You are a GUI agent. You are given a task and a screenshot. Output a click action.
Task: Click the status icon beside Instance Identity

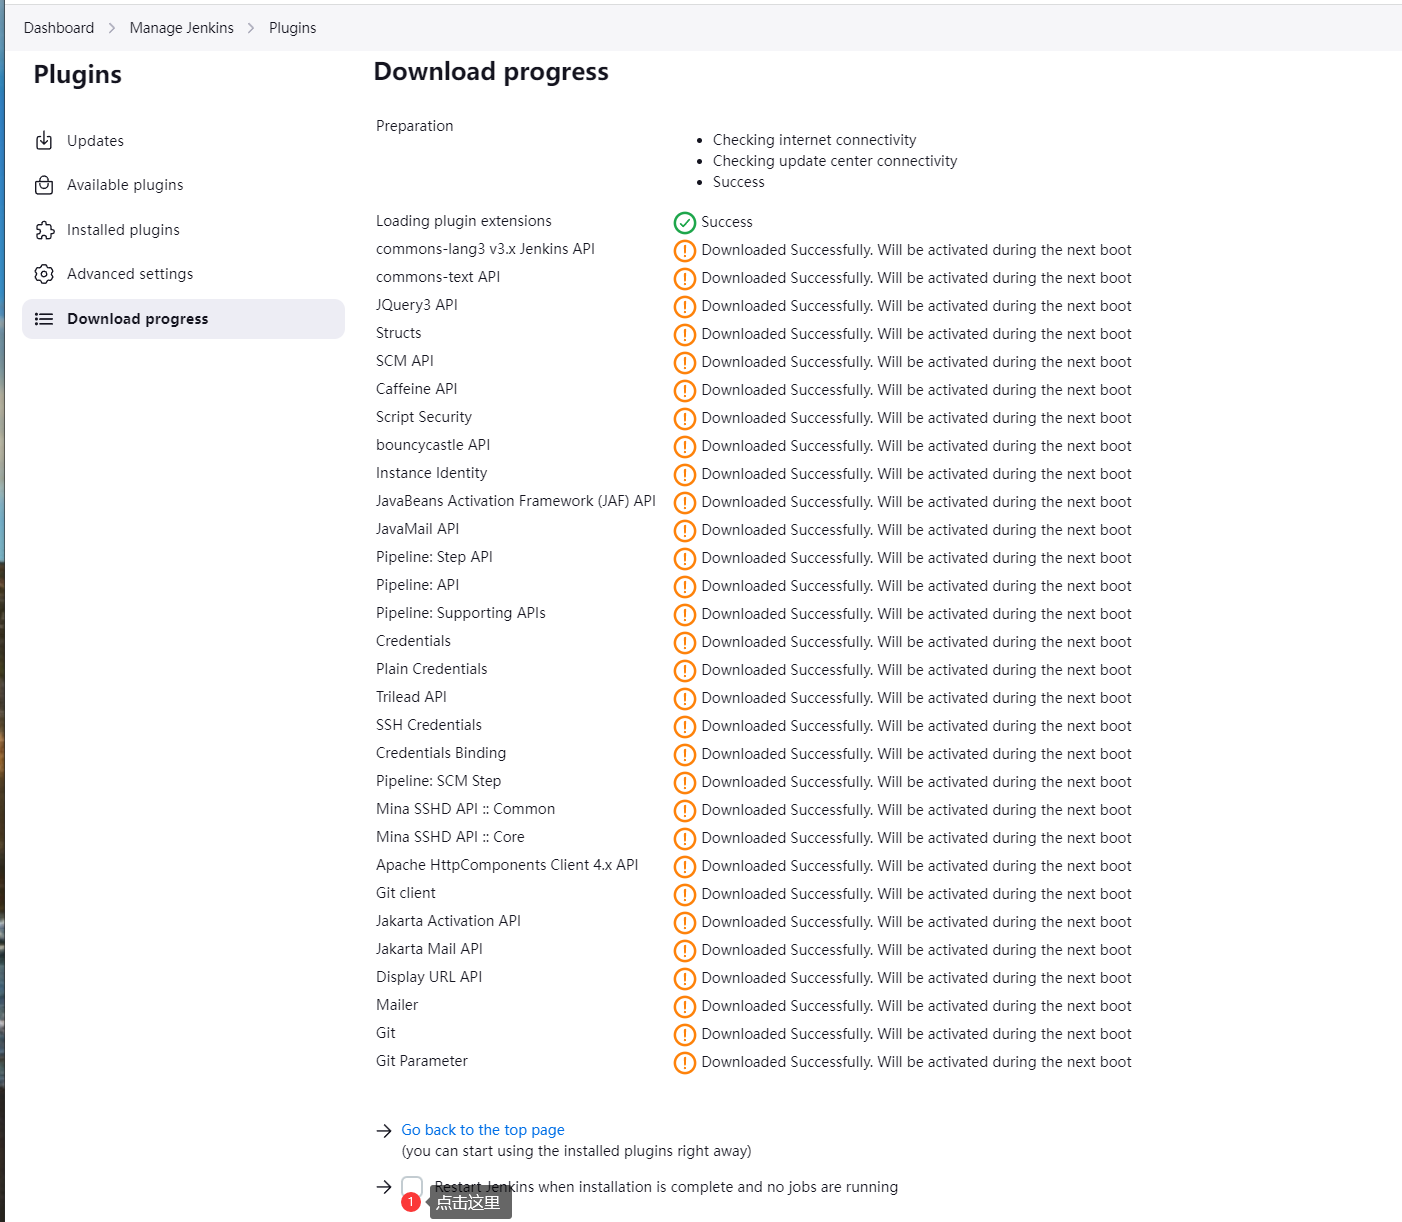coord(685,474)
